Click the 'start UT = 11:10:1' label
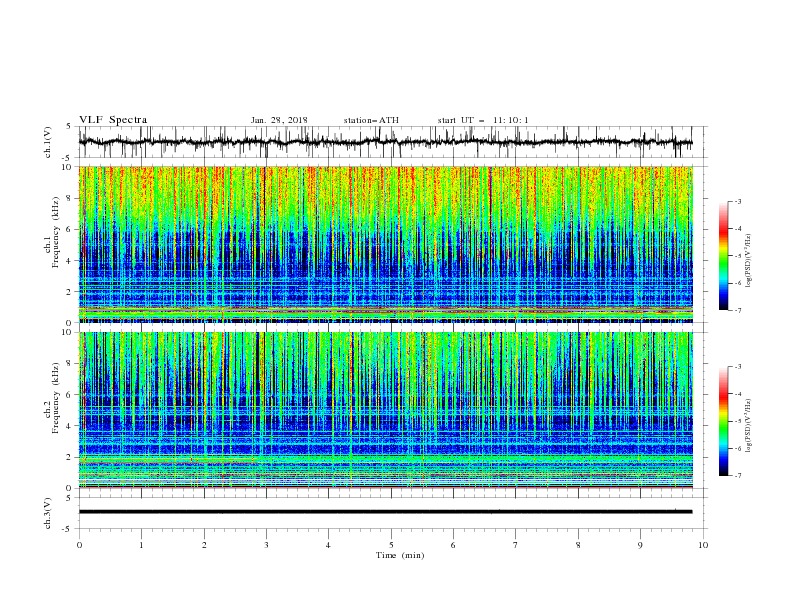Image resolution: width=792 pixels, height=612 pixels. coord(483,120)
